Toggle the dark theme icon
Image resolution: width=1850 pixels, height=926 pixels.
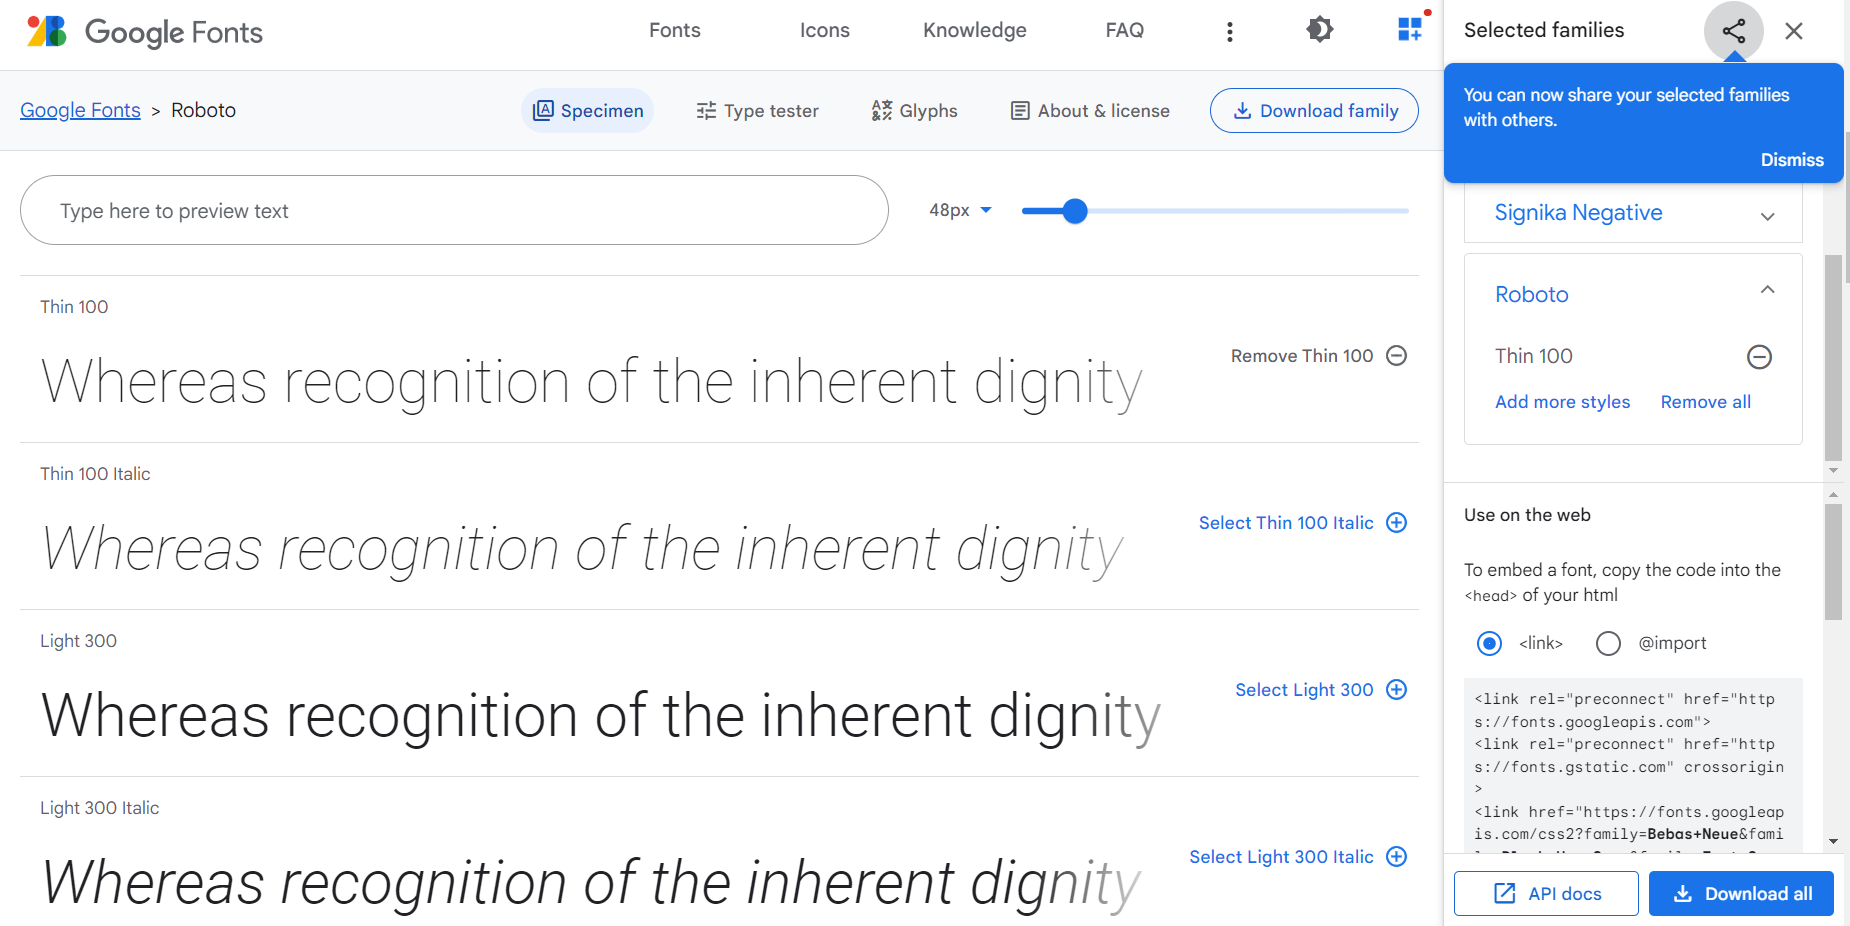click(1320, 30)
